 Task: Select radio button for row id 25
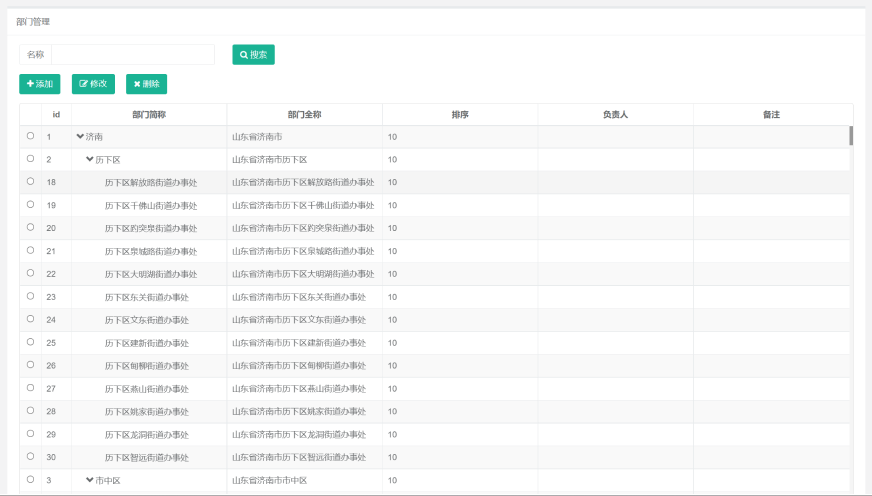(x=30, y=342)
